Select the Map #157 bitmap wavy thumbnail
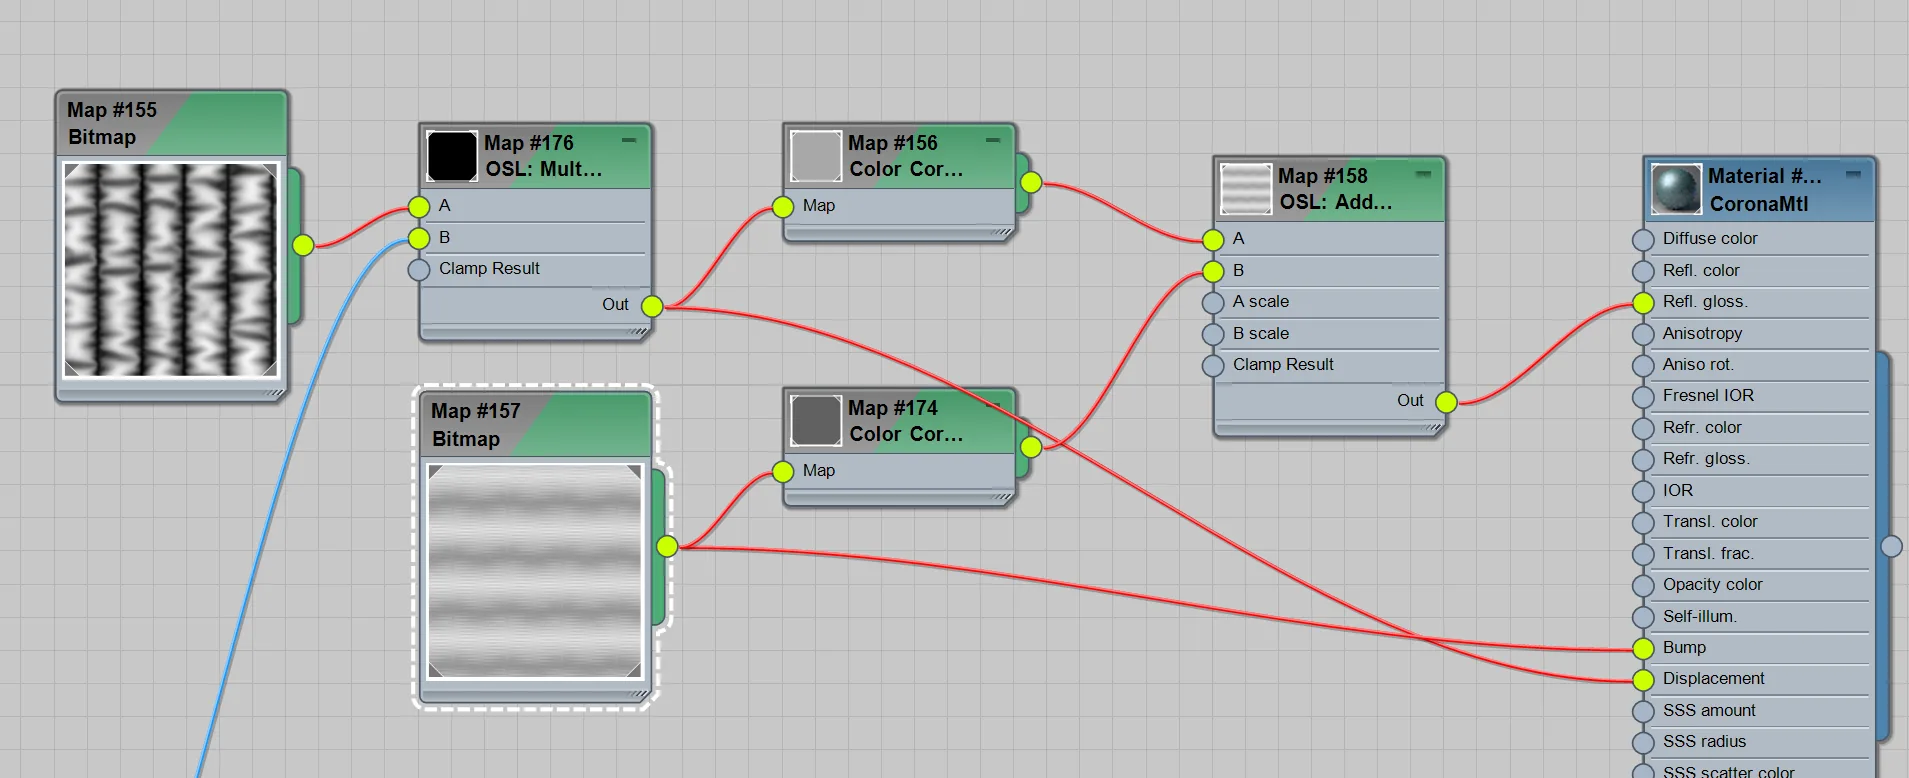 tap(535, 571)
